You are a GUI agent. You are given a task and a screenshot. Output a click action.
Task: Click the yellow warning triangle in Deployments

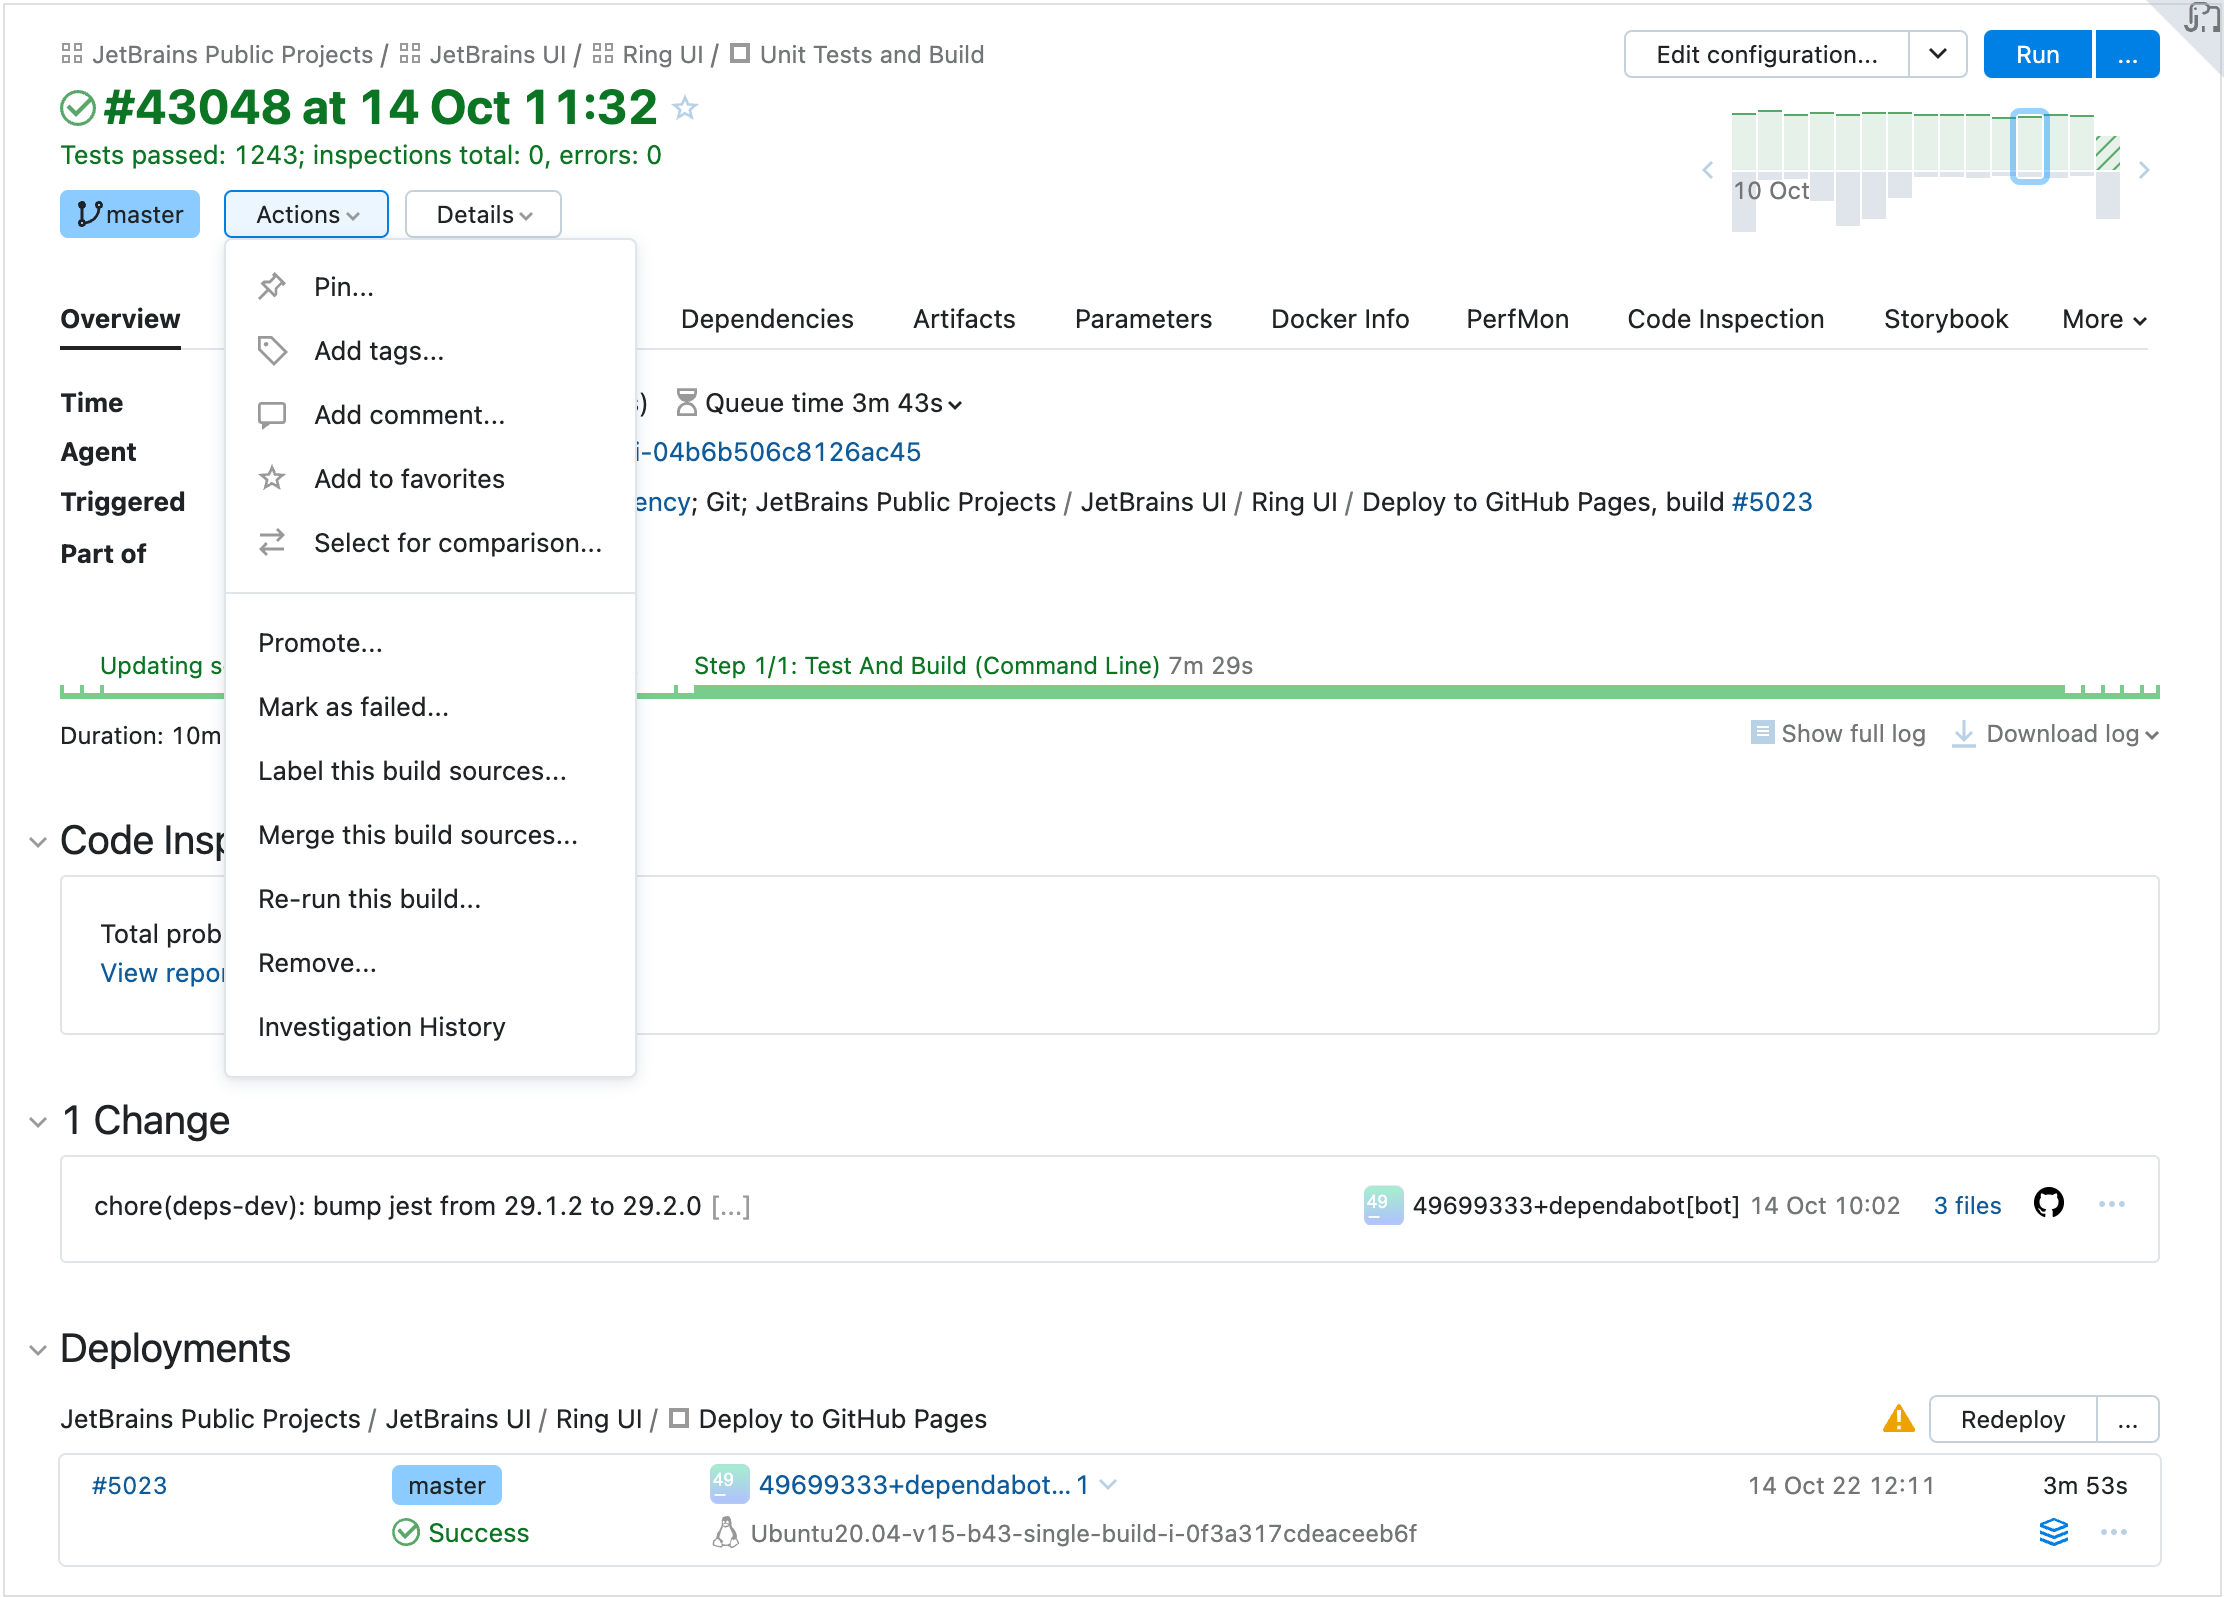click(1898, 1419)
